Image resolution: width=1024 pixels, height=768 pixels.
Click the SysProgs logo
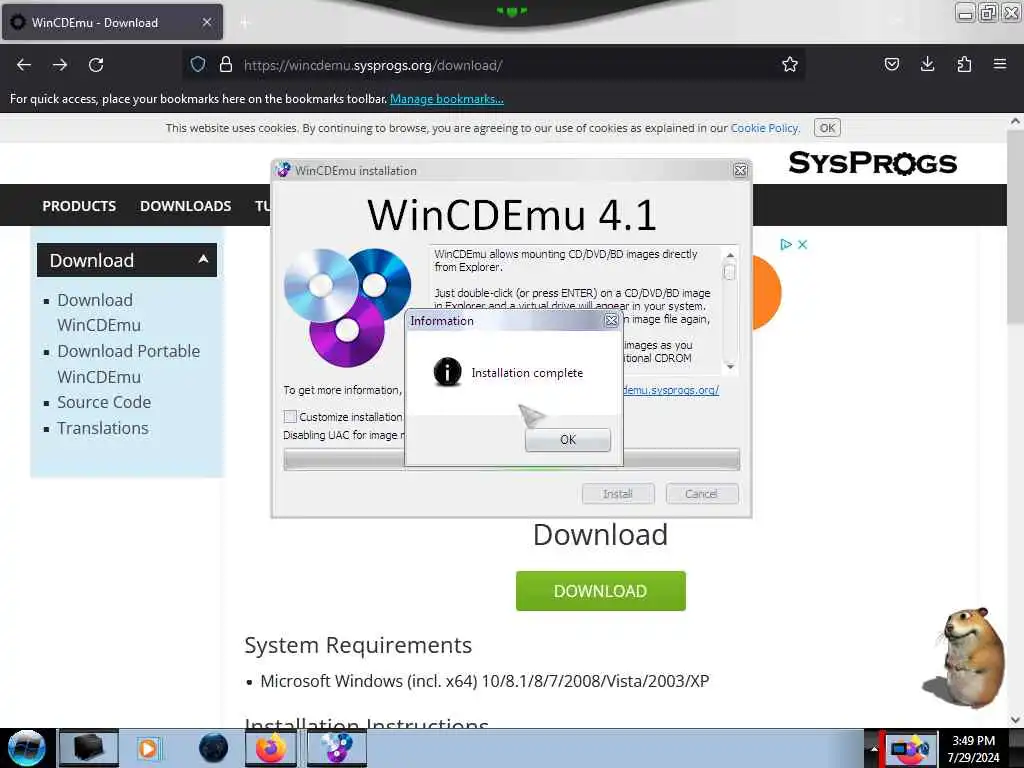pos(872,163)
